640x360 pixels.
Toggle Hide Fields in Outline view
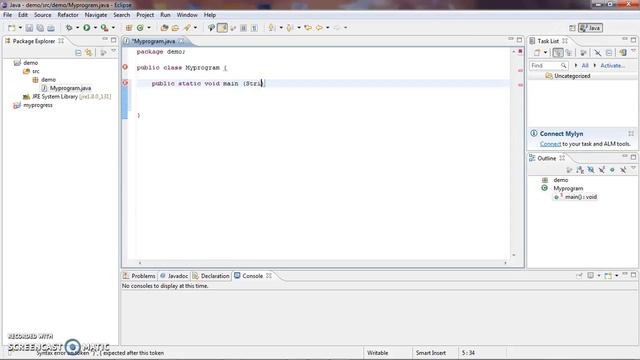tap(591, 170)
